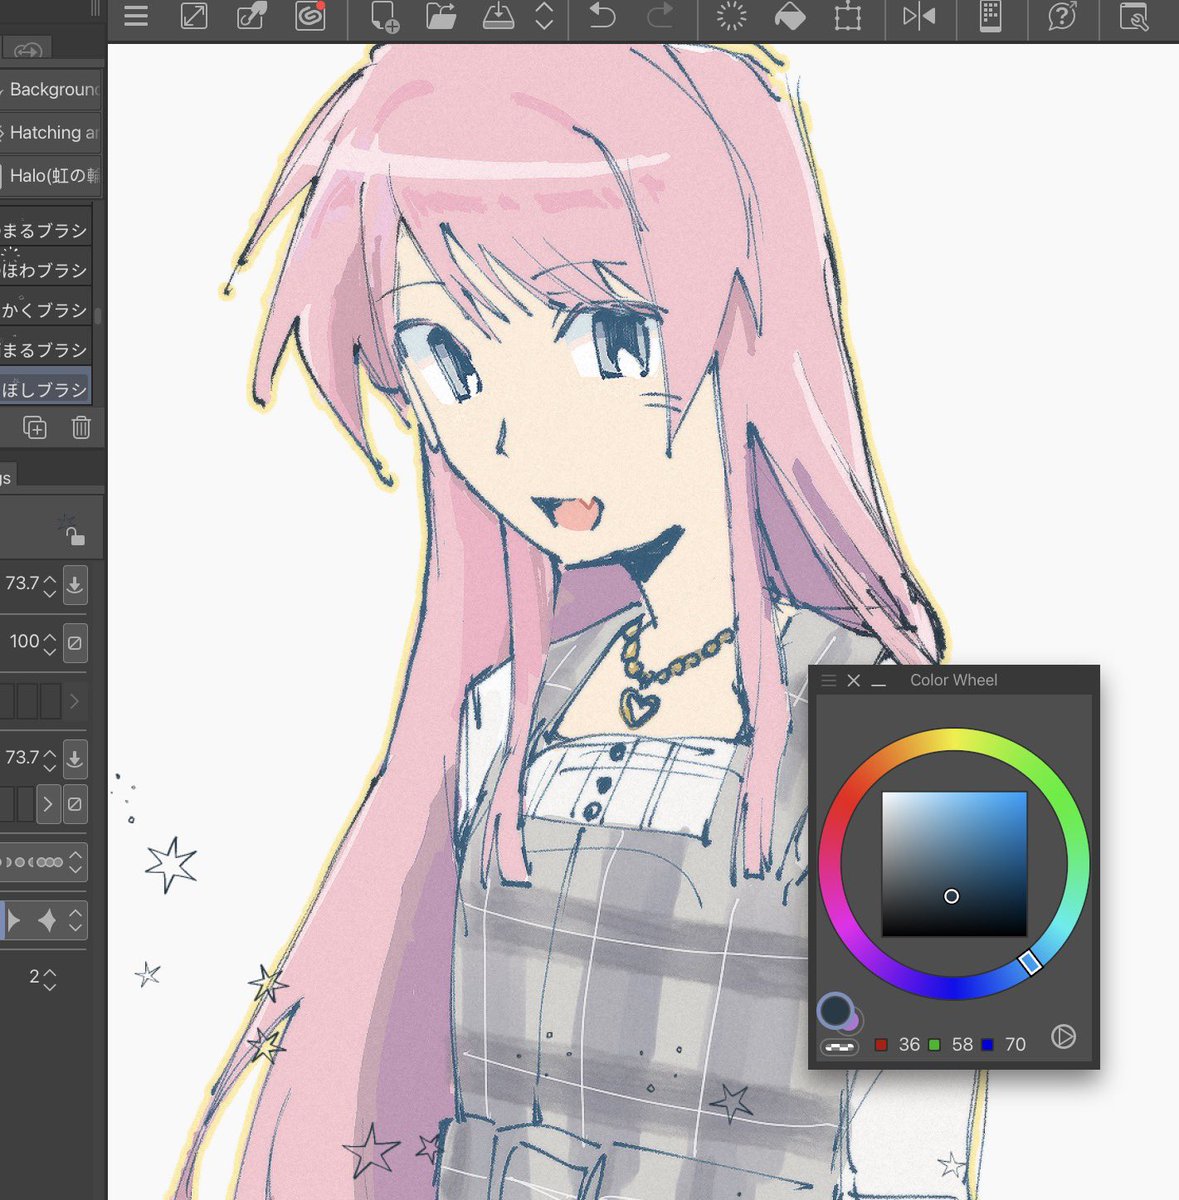Switch color space with play icon

1063,1037
